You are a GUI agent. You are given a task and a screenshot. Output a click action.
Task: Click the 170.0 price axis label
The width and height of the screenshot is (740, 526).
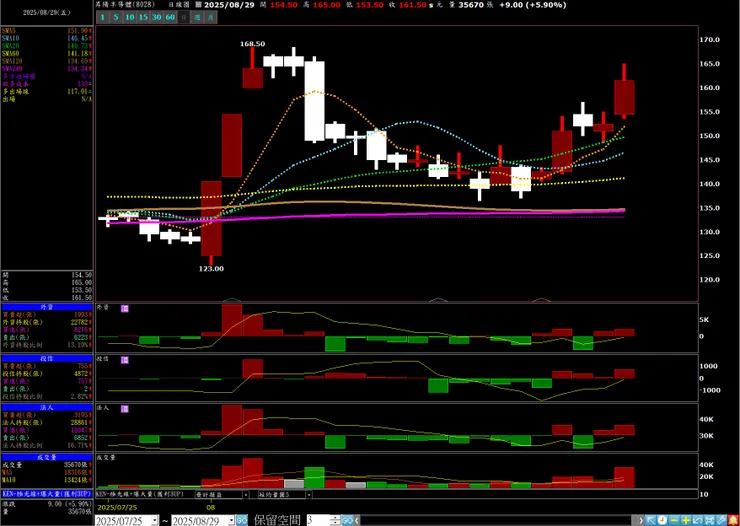pyautogui.click(x=710, y=40)
